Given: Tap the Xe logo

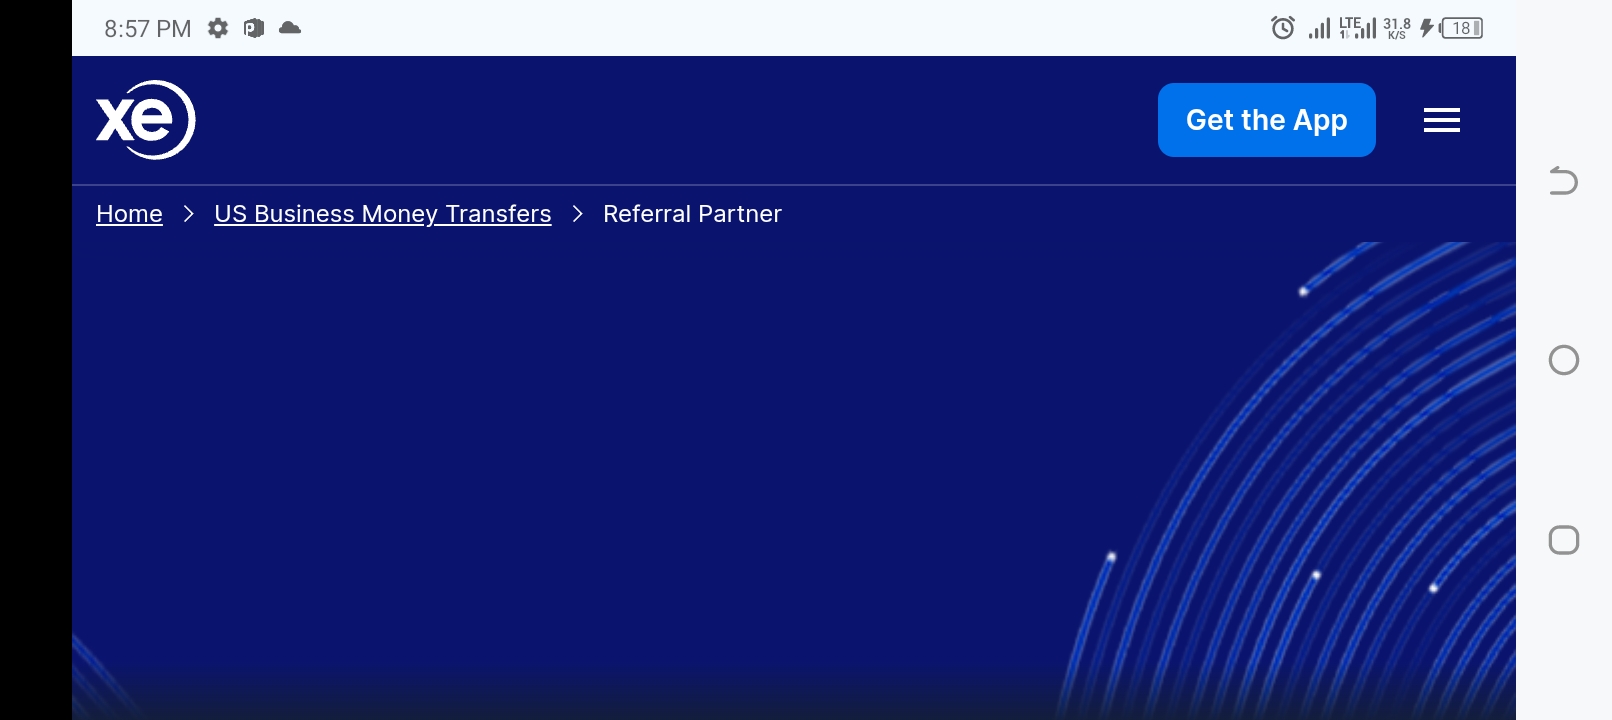Looking at the screenshot, I should point(146,120).
